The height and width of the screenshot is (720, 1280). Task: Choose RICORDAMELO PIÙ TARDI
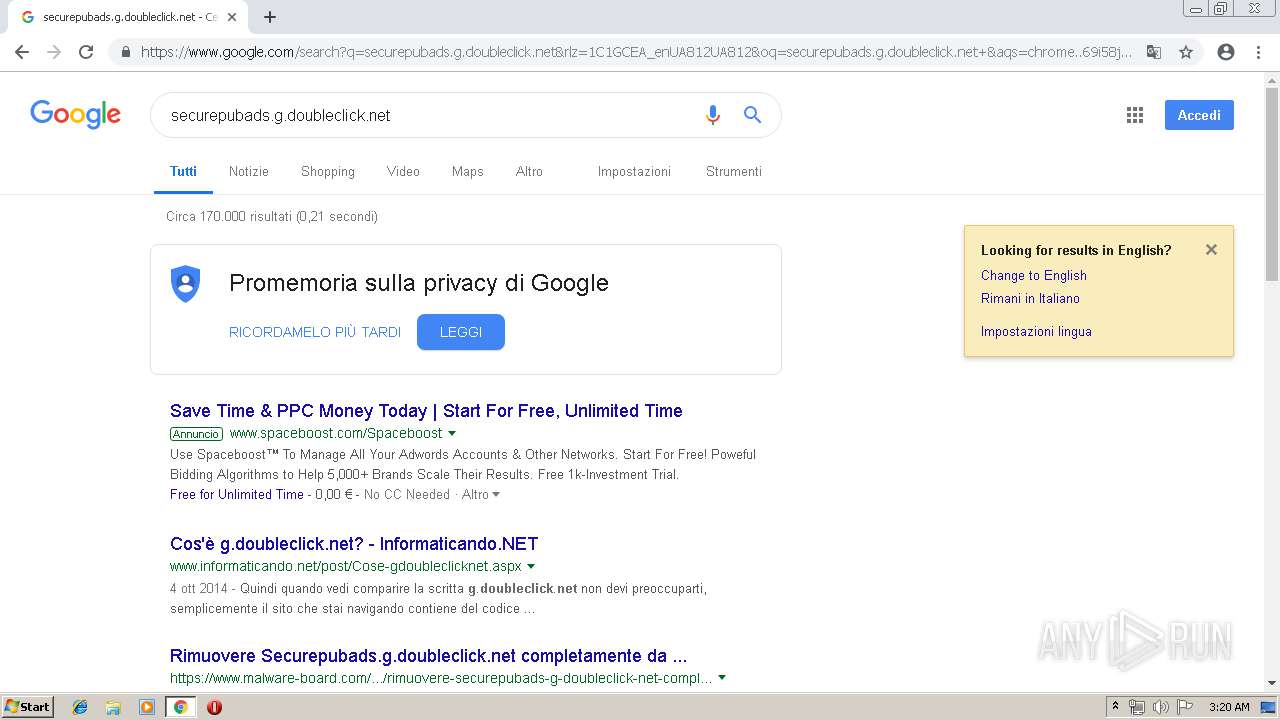click(x=315, y=332)
